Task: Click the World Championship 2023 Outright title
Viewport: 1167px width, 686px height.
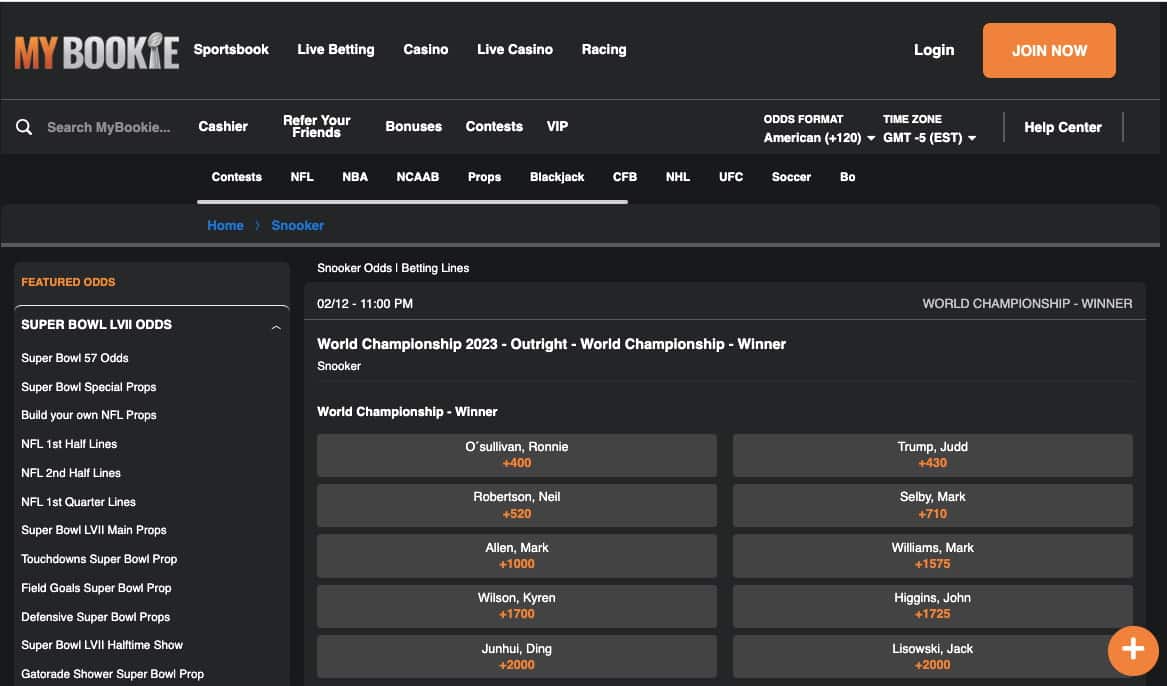Action: 551,344
